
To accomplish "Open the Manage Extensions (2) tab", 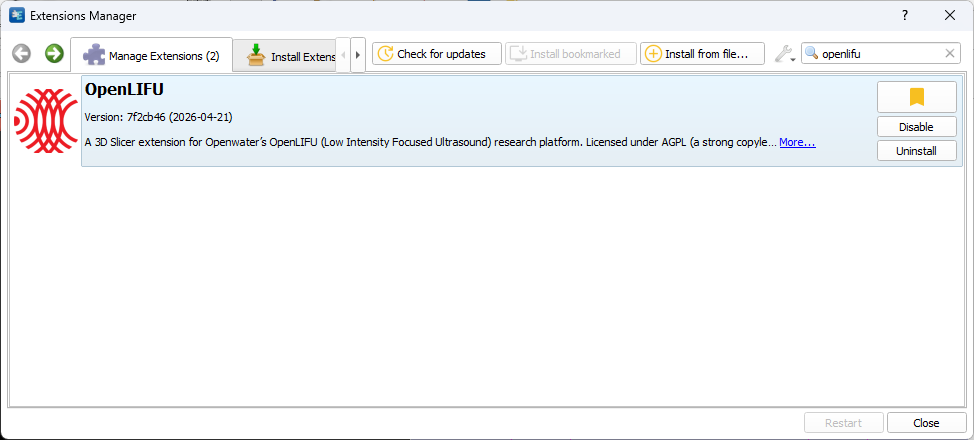I will click(152, 55).
